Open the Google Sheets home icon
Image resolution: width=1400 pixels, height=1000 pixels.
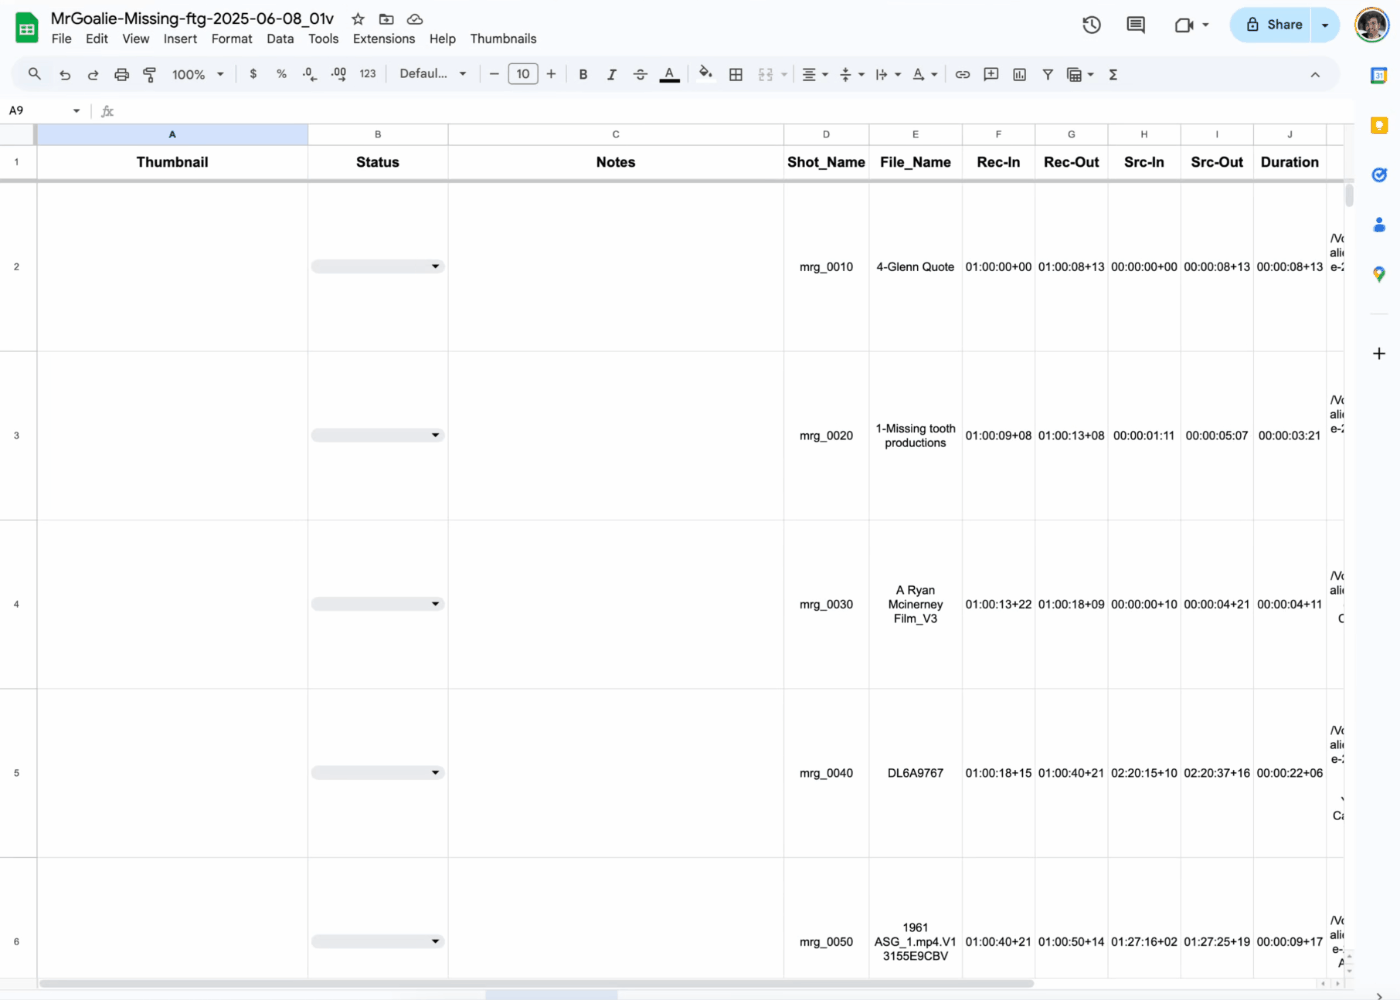click(27, 28)
